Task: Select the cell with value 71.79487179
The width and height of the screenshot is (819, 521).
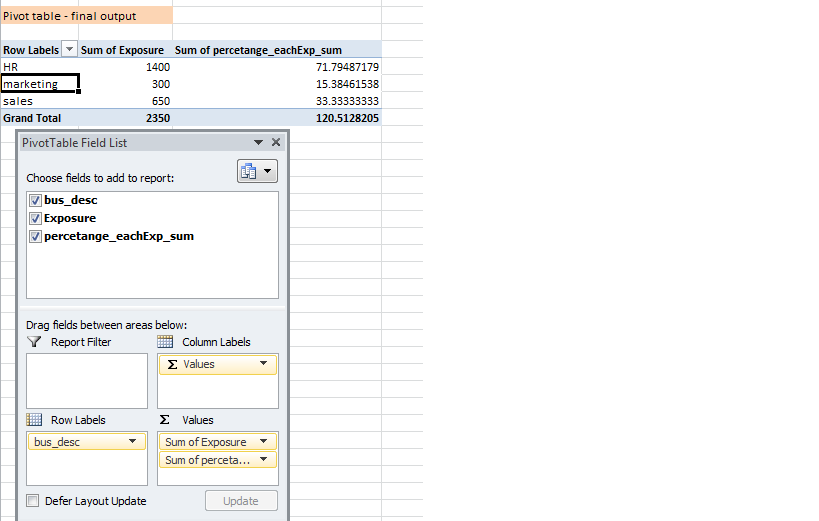Action: [x=277, y=67]
